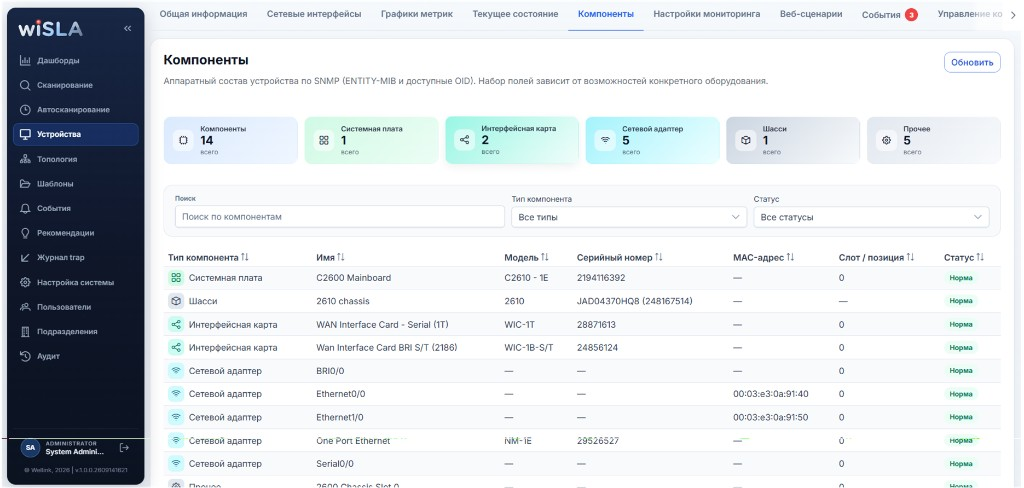This screenshot has height=488, width=1024.
Task: Focus the Поиск по компонентам search field
Action: click(340, 217)
